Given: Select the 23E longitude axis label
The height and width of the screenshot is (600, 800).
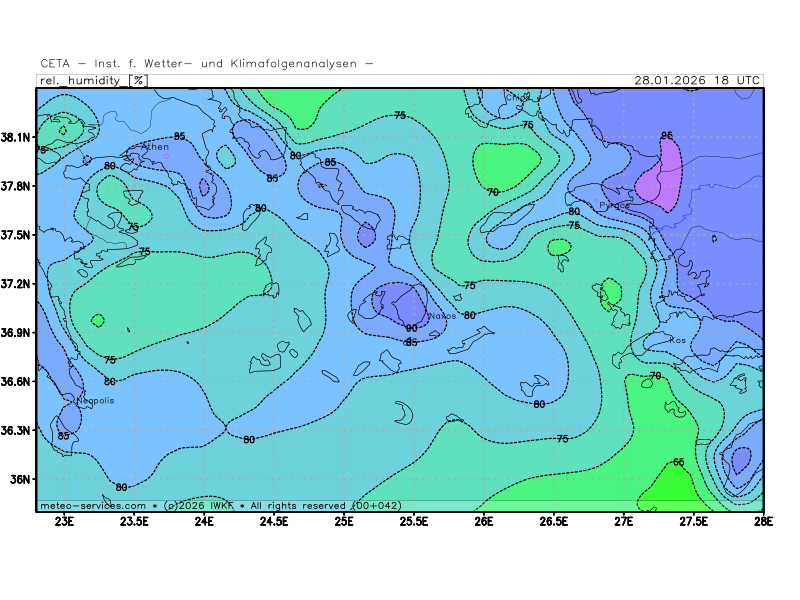Looking at the screenshot, I should click(x=65, y=520).
